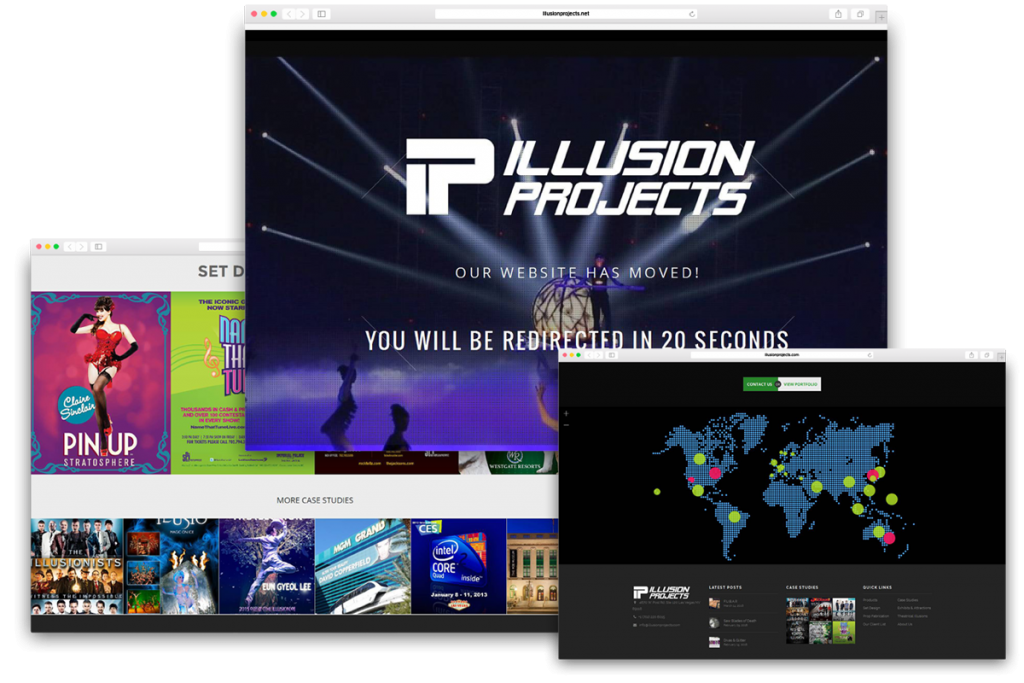Show all tabs in the top Safari window

click(859, 14)
